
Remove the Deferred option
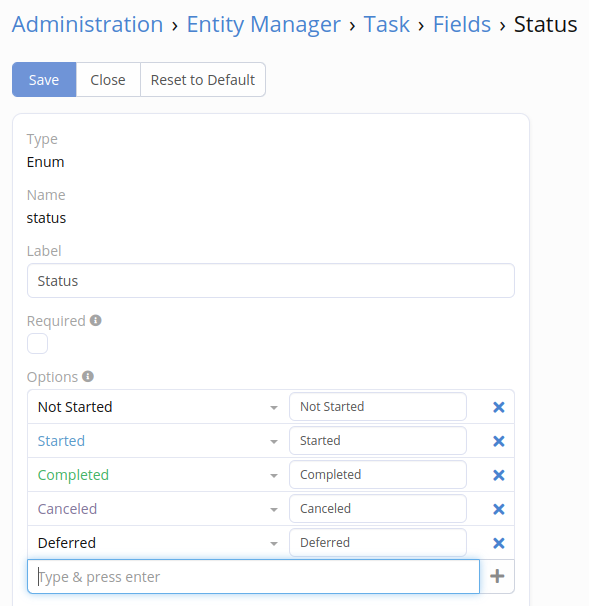coord(499,543)
